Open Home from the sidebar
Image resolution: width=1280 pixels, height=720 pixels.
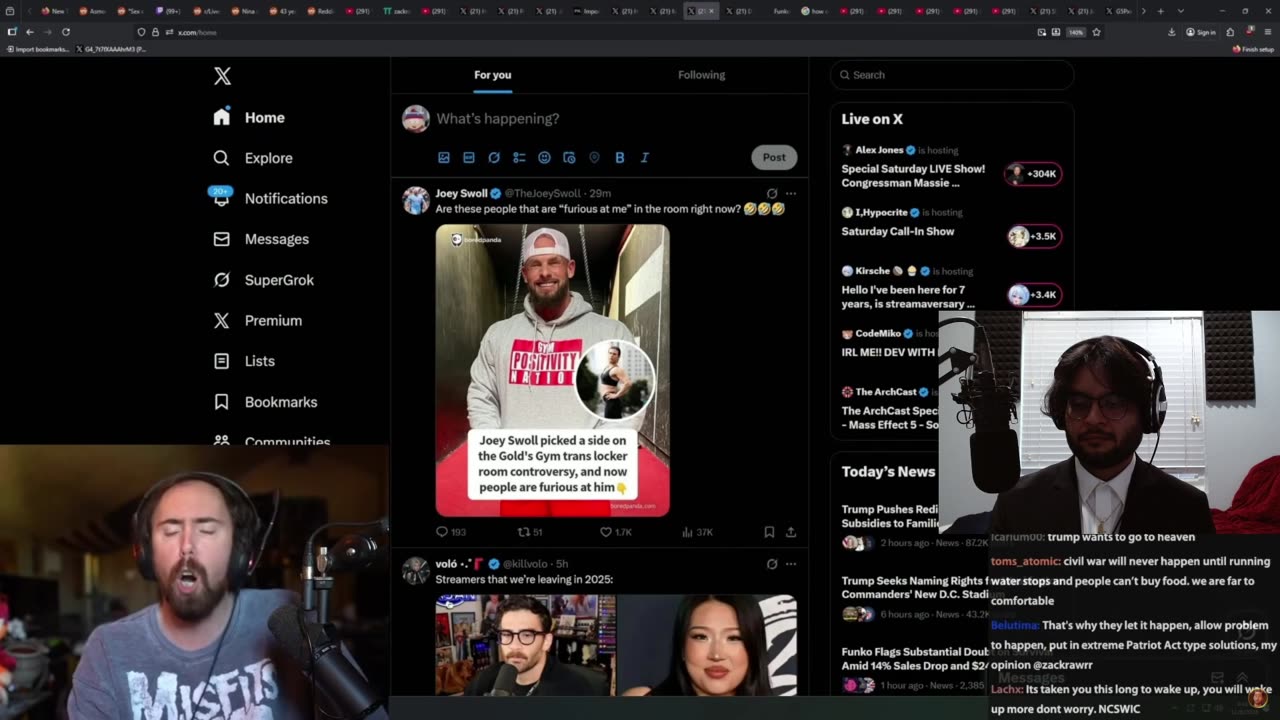click(249, 117)
